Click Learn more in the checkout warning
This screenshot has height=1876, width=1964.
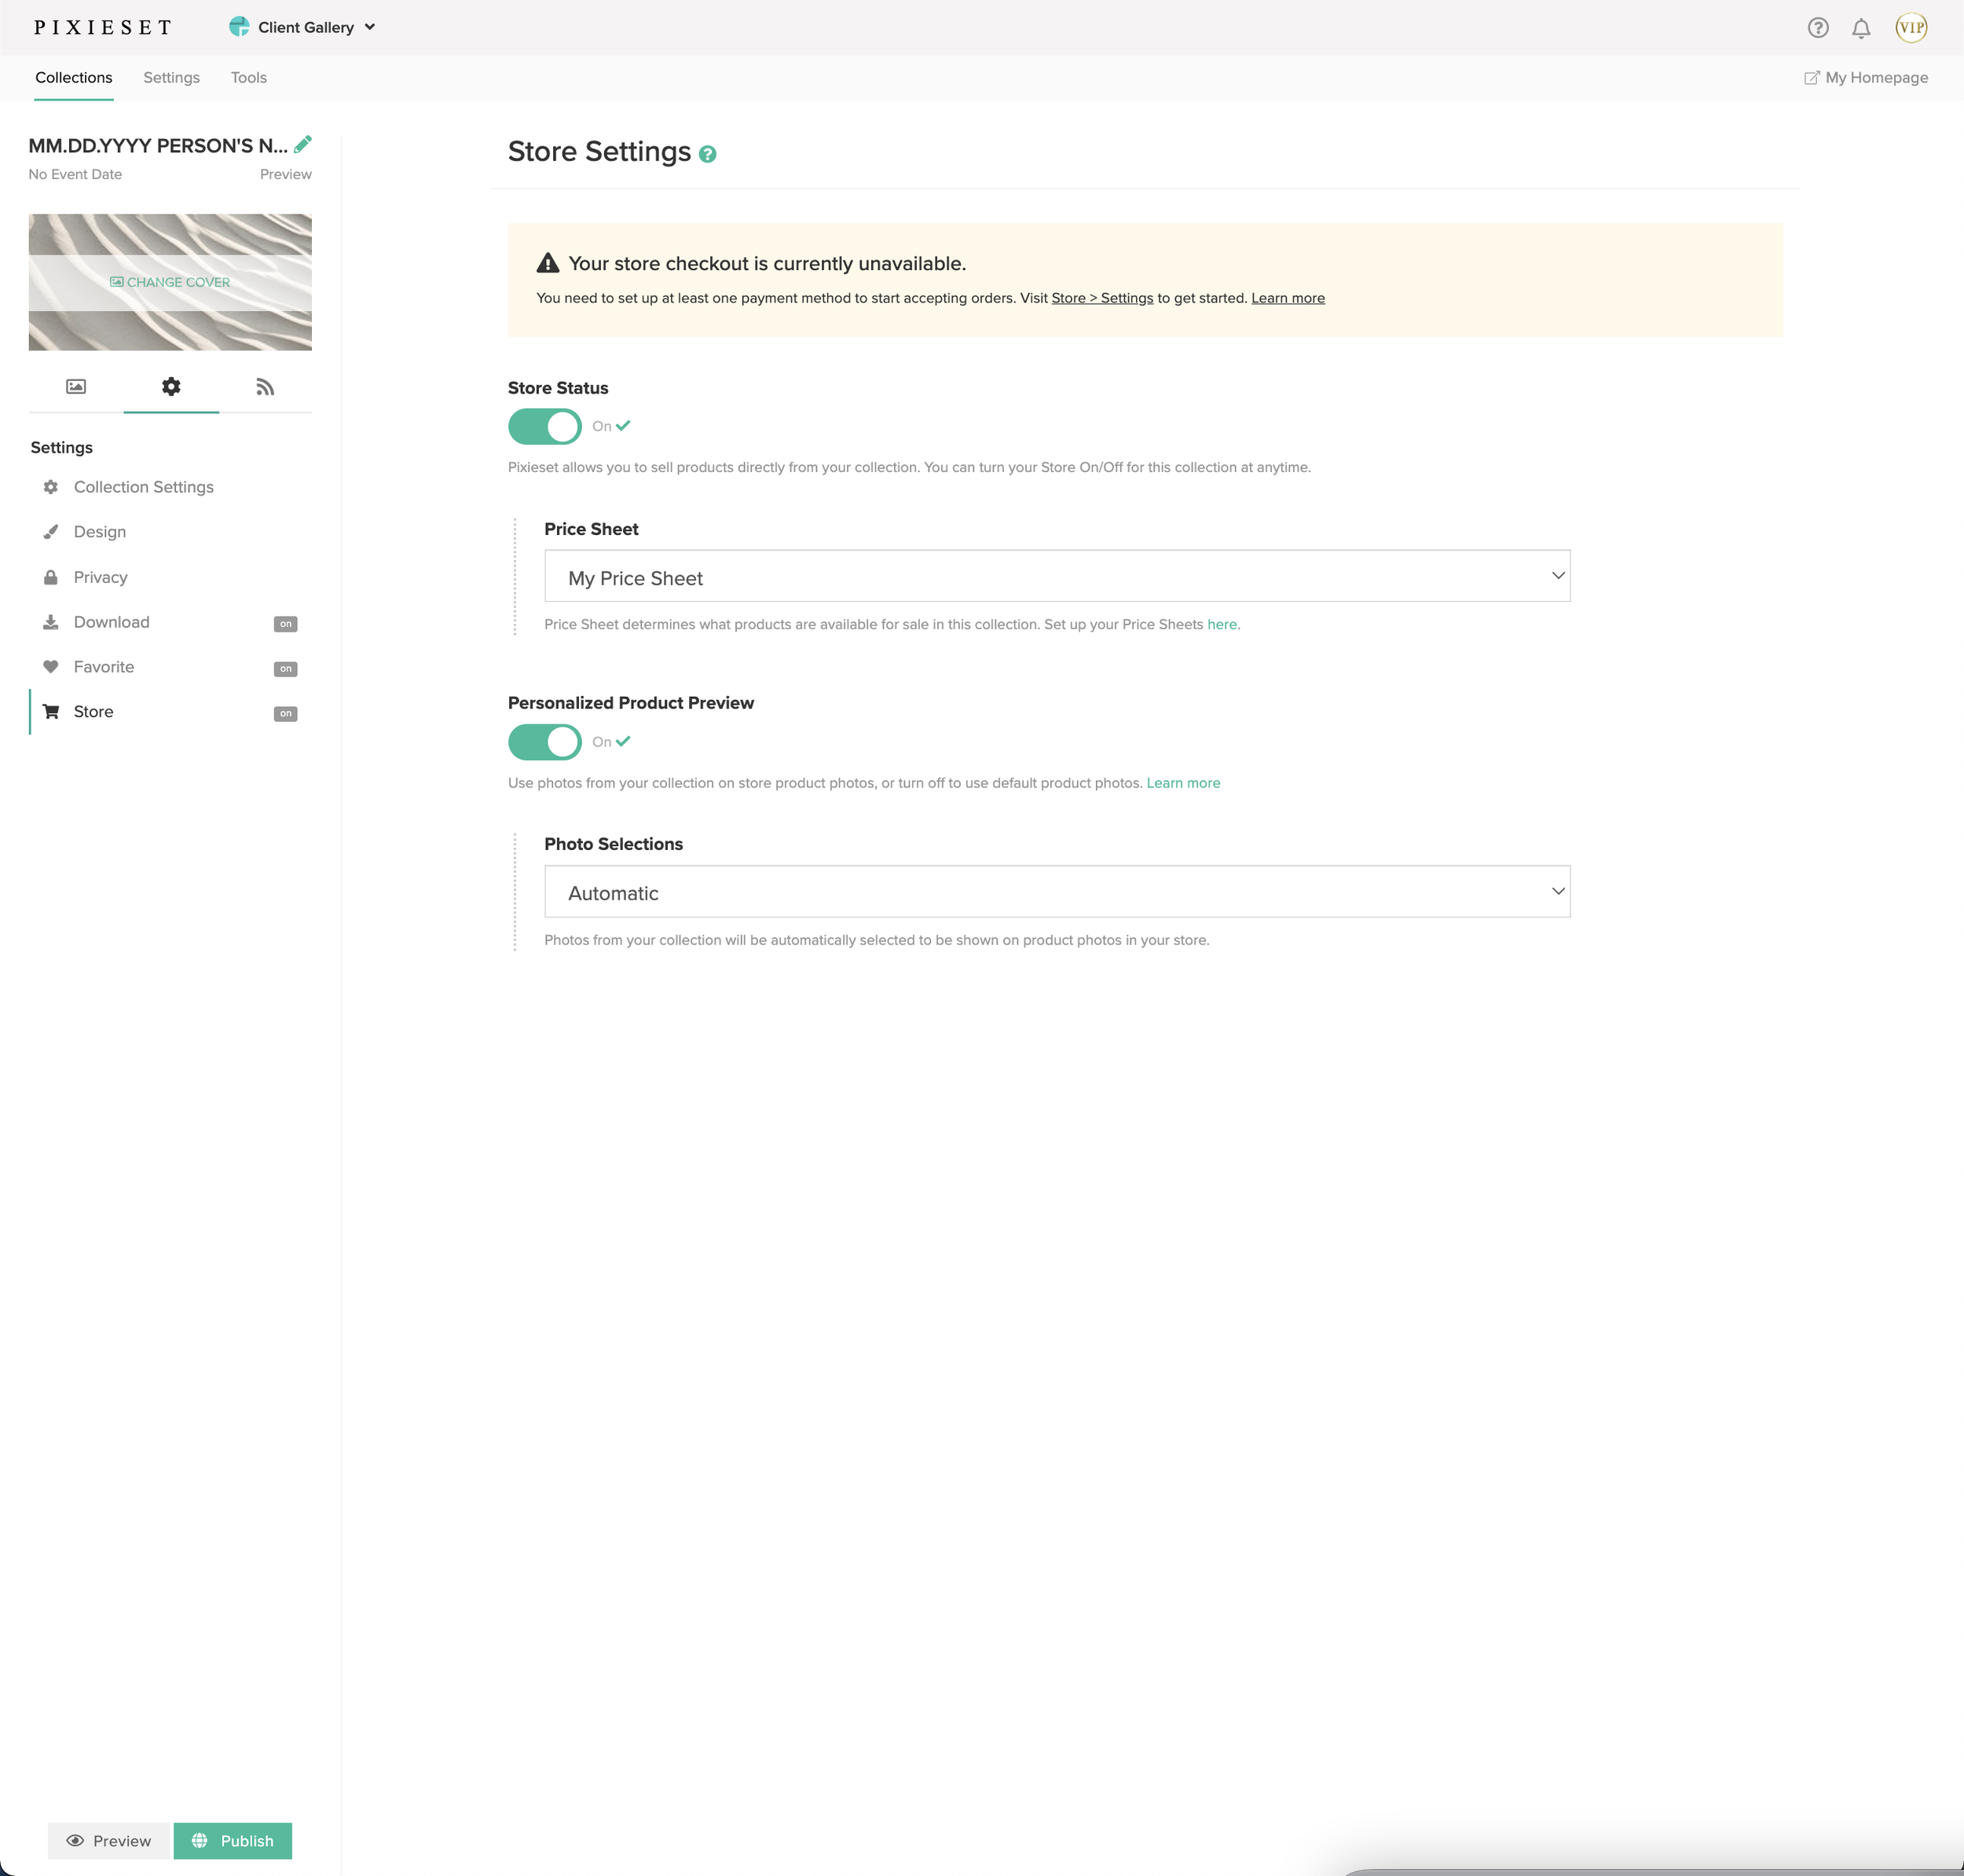click(1288, 298)
